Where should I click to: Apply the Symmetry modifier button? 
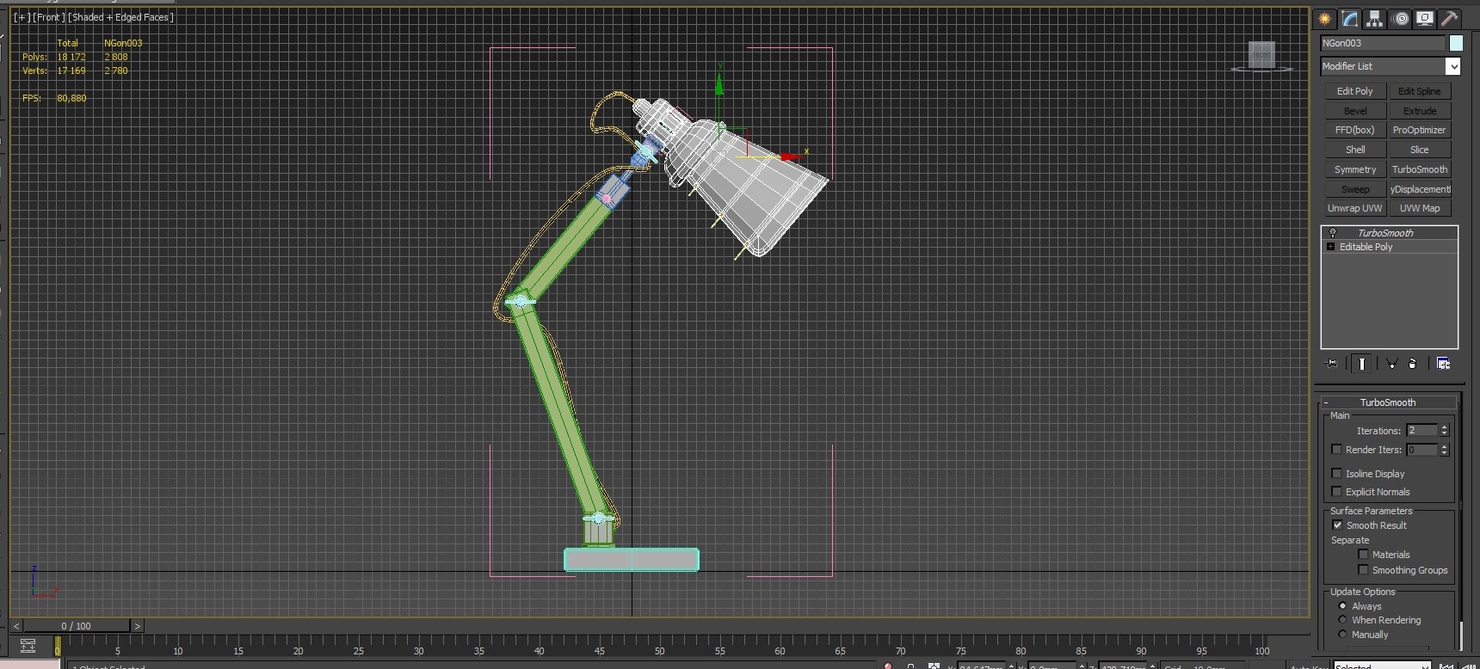pos(1355,169)
